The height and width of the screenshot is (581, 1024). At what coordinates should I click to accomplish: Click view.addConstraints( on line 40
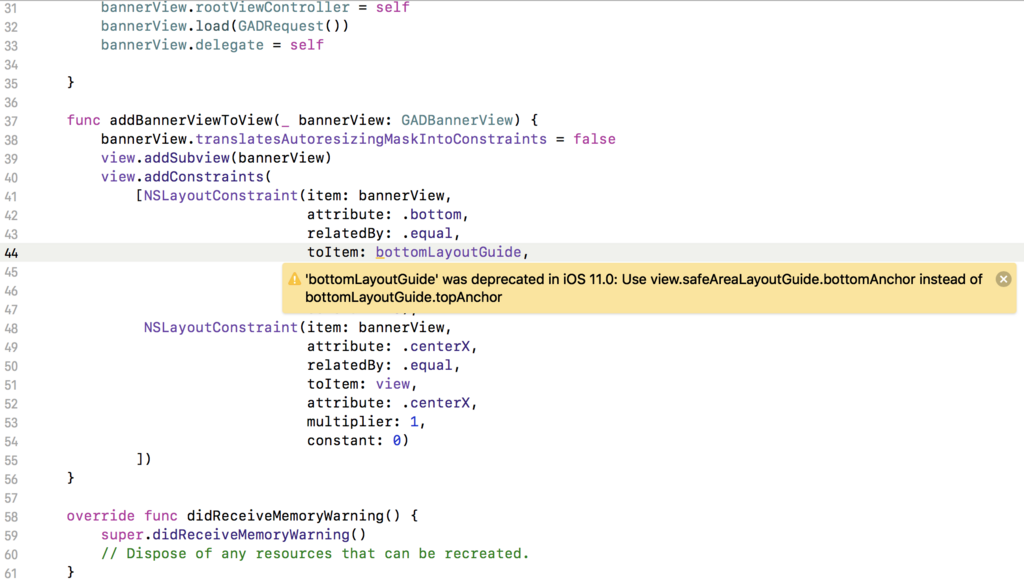click(x=186, y=177)
